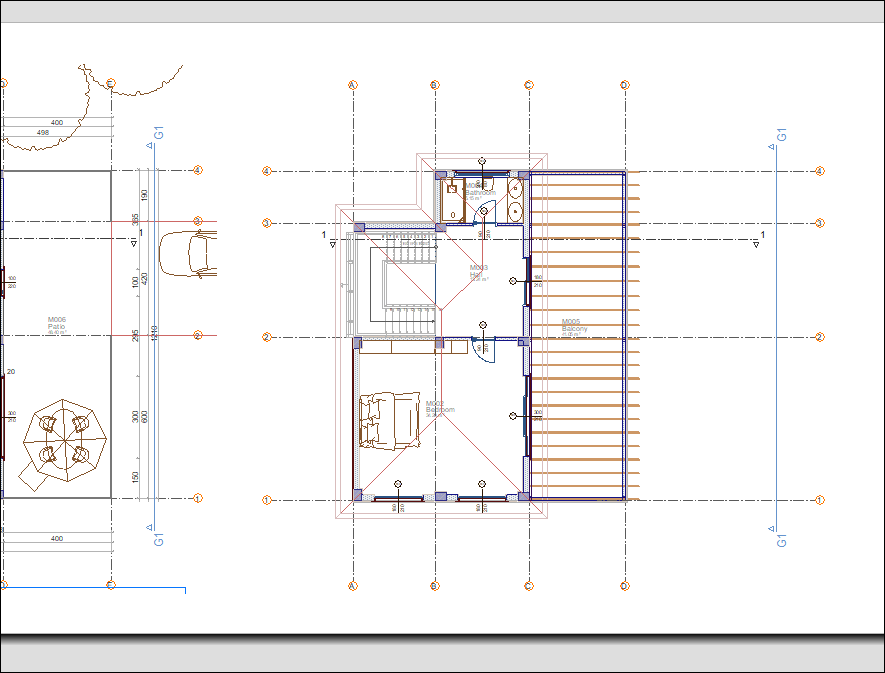Click the 295 dimension text

(135, 336)
